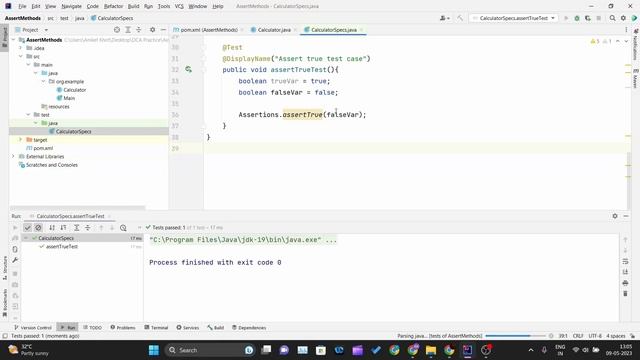
Task: Open IDE settings gear in top toolbar
Action: (623, 18)
